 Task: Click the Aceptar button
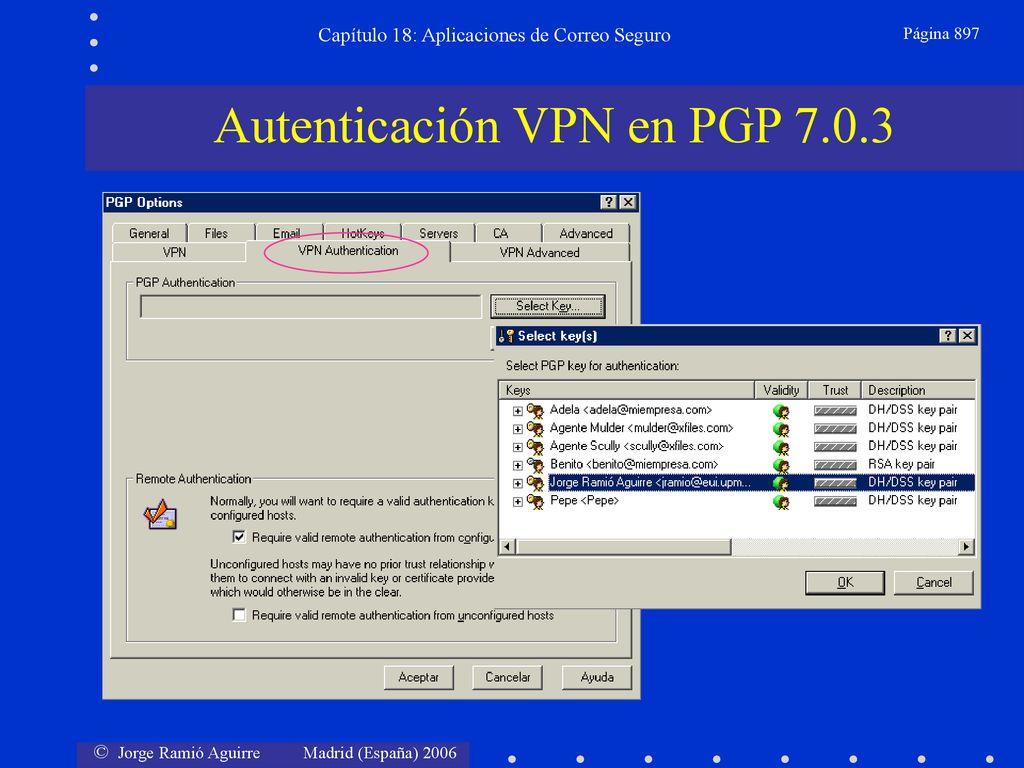pos(419,677)
